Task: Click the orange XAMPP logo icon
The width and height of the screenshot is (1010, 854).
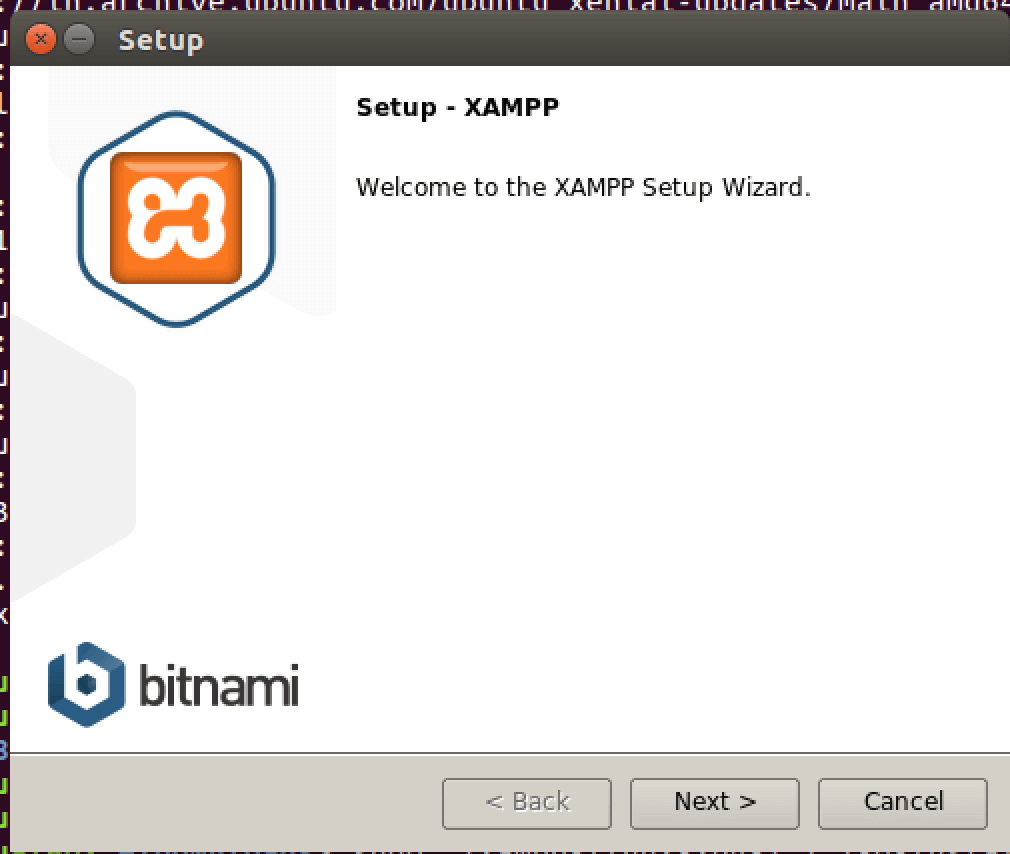Action: click(176, 218)
